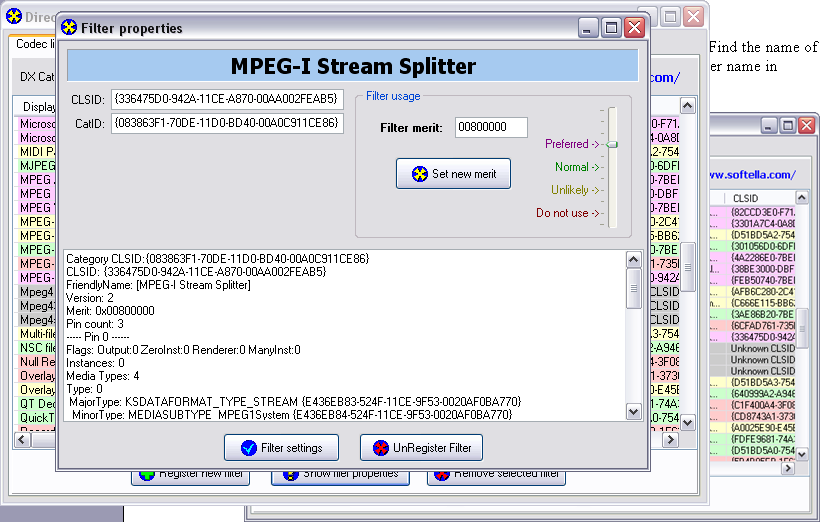Click Show filter properties in background window
The width and height of the screenshot is (820, 522).
point(340,476)
